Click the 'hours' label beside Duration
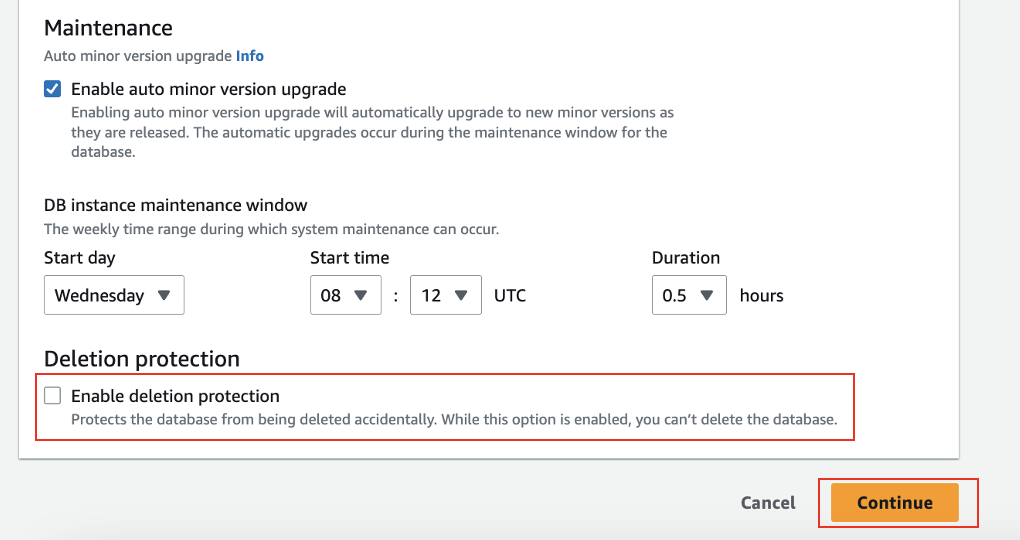Viewport: 1020px width, 540px height. 761,295
